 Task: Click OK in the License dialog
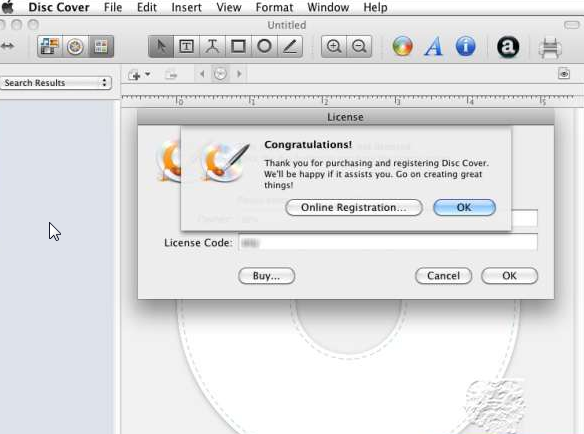coord(509,276)
